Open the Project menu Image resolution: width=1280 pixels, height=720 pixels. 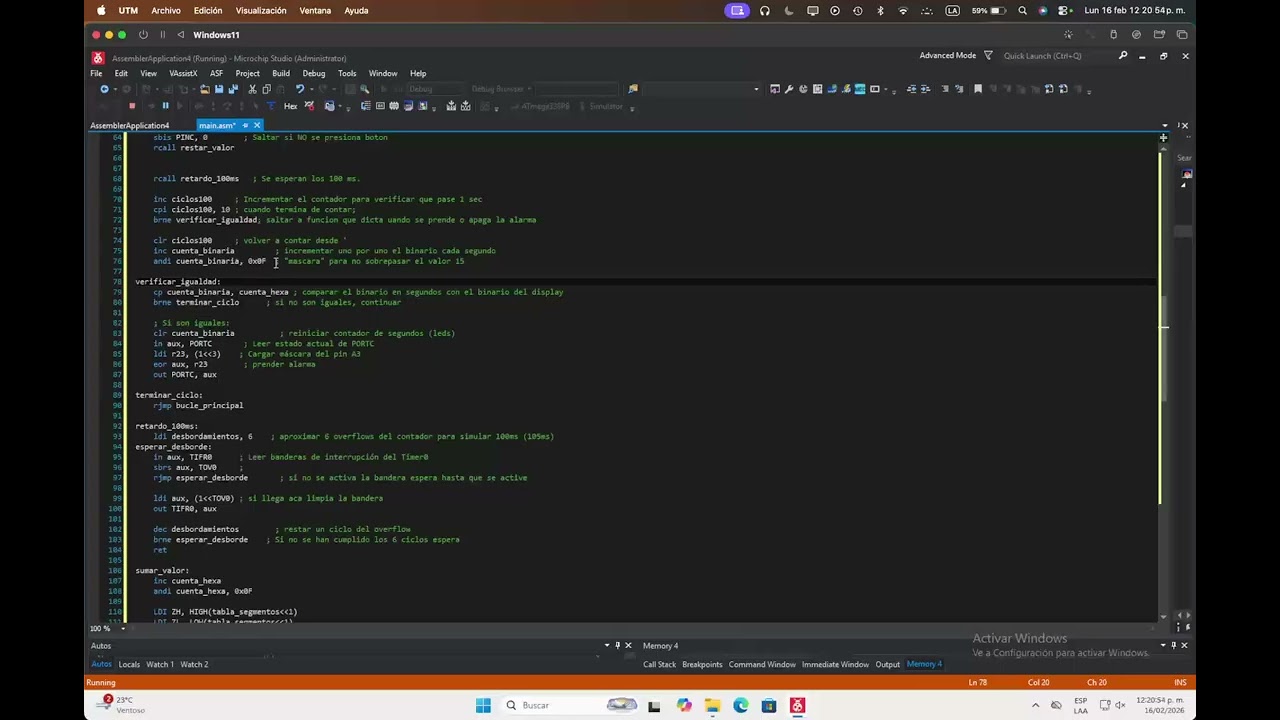(x=247, y=73)
